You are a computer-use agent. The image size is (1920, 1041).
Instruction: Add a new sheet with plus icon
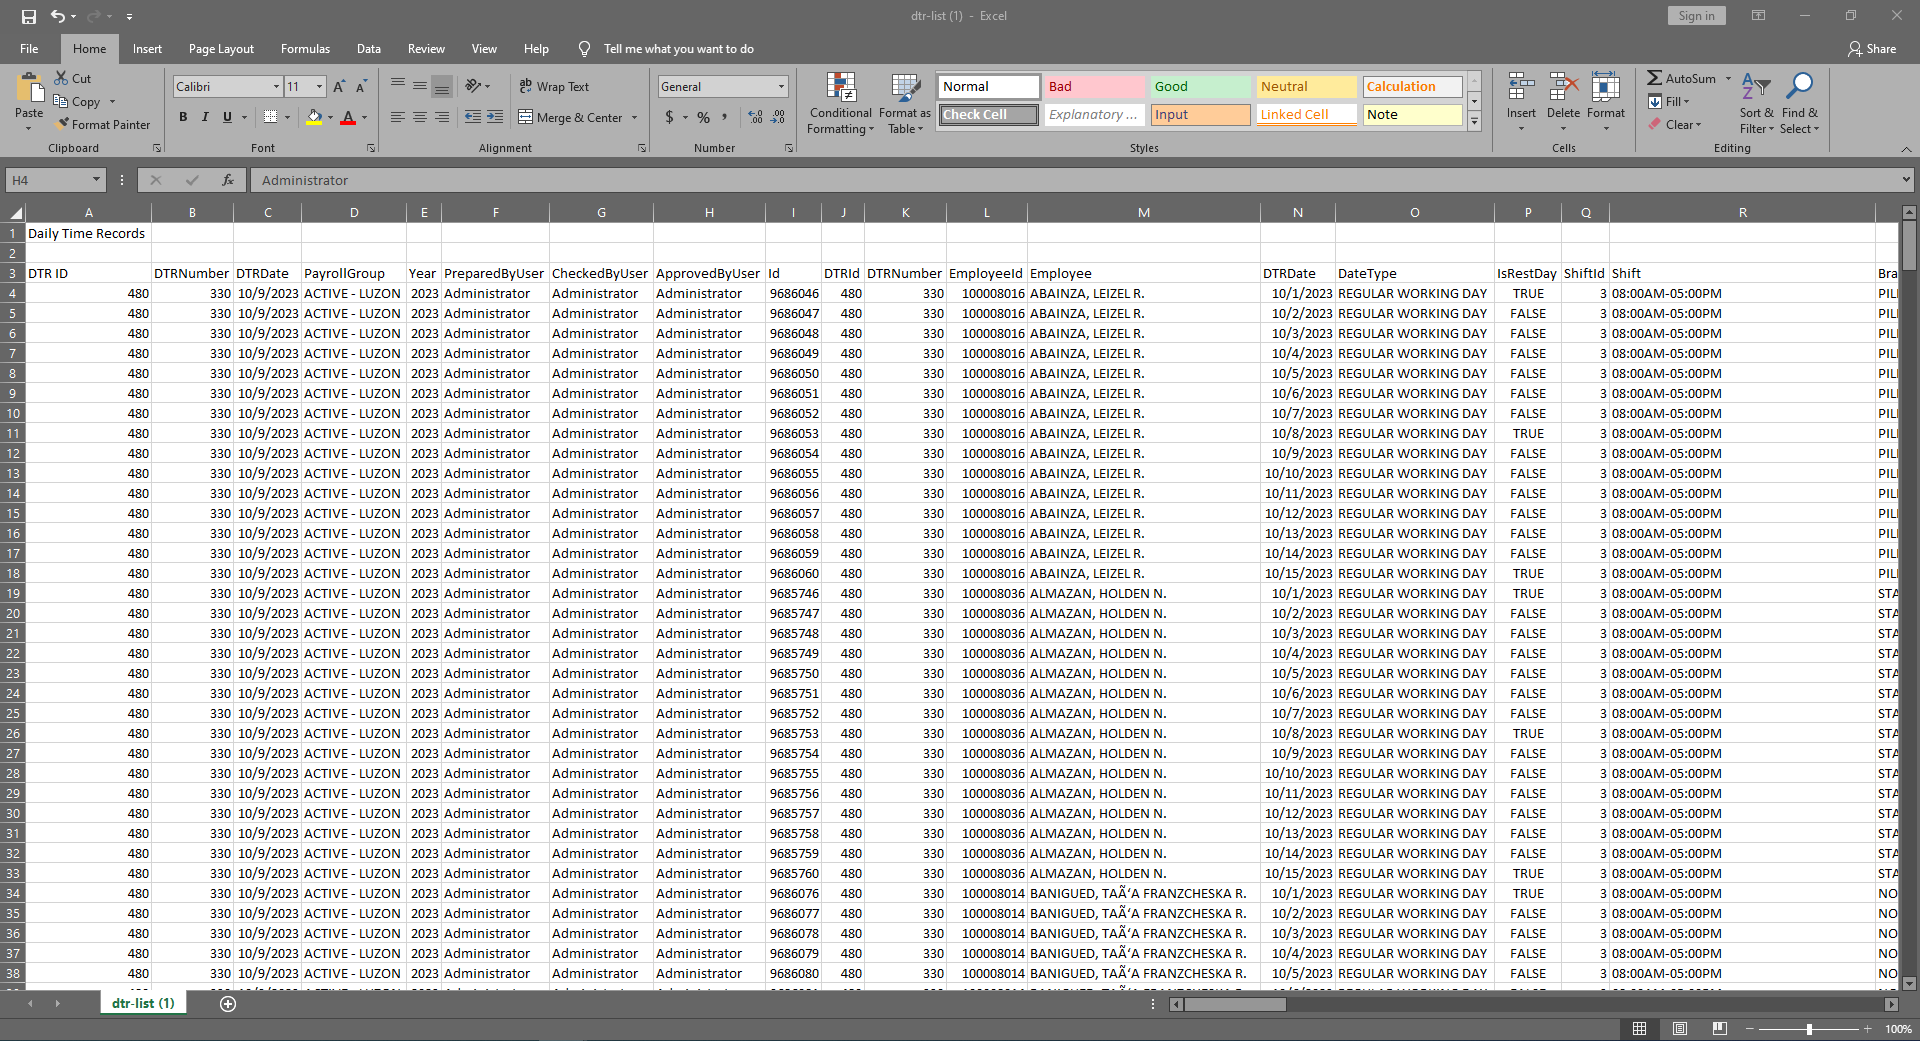coord(228,1004)
